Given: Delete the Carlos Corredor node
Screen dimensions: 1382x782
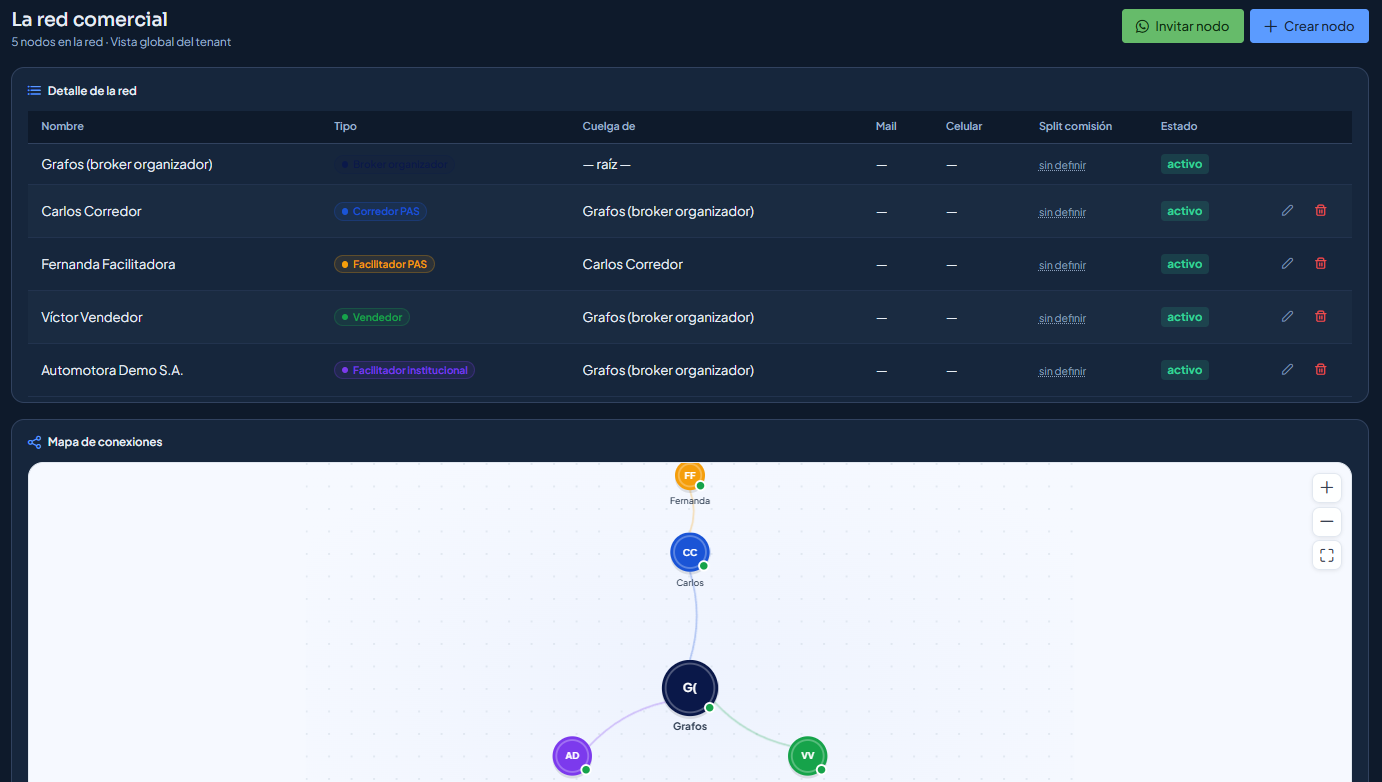Looking at the screenshot, I should tap(1320, 211).
